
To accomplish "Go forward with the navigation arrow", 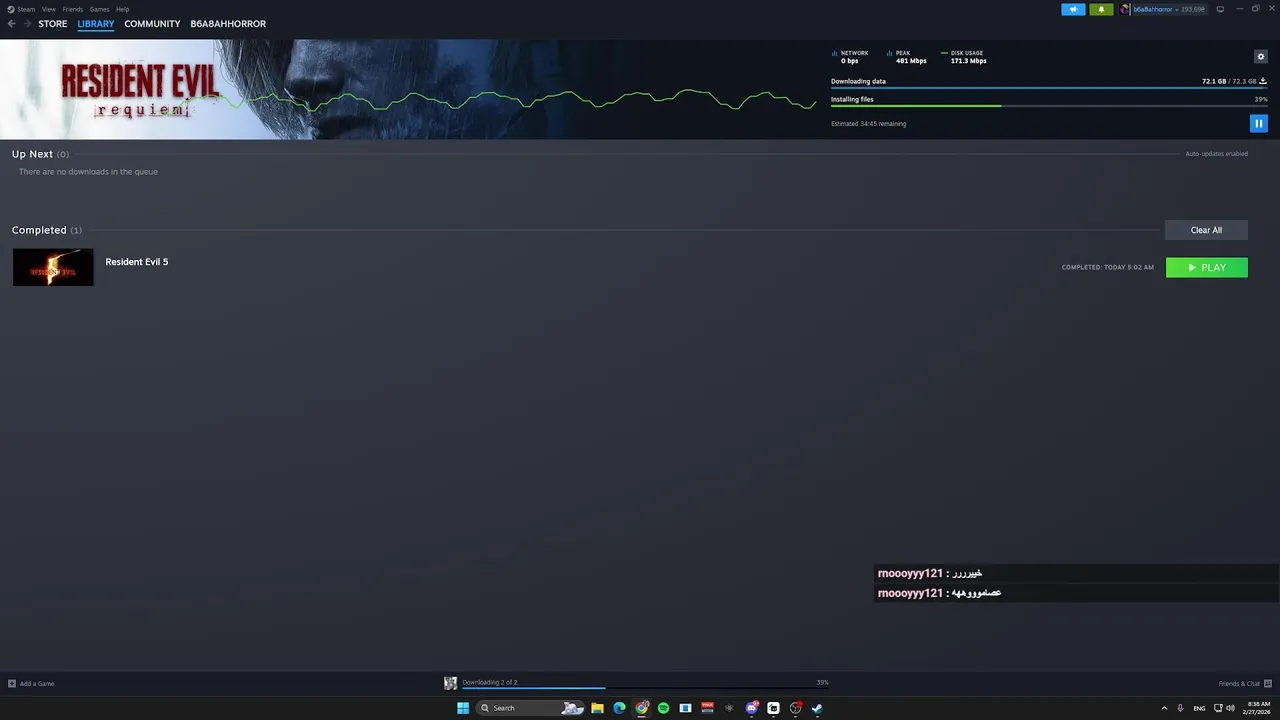I will click(x=27, y=24).
